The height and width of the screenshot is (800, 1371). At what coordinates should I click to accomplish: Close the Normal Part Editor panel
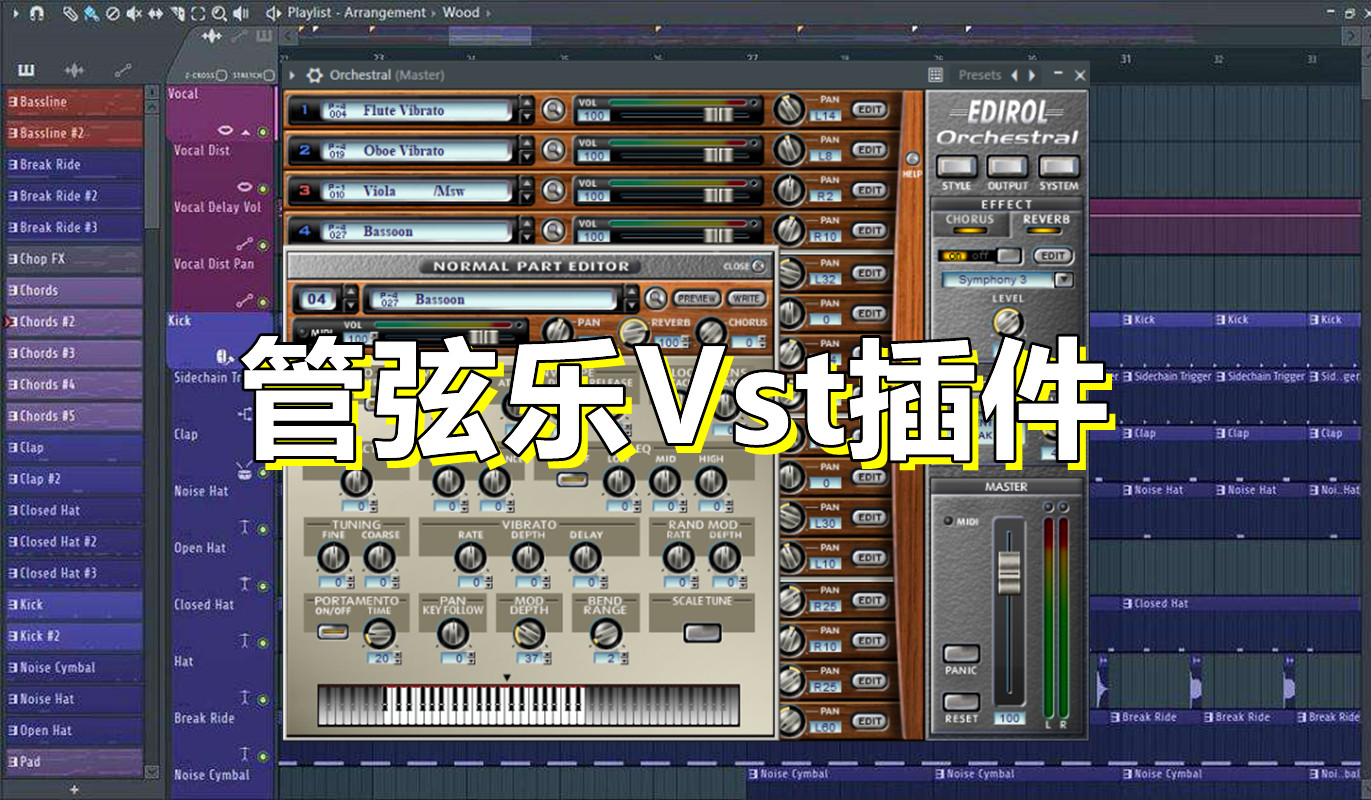click(x=757, y=266)
